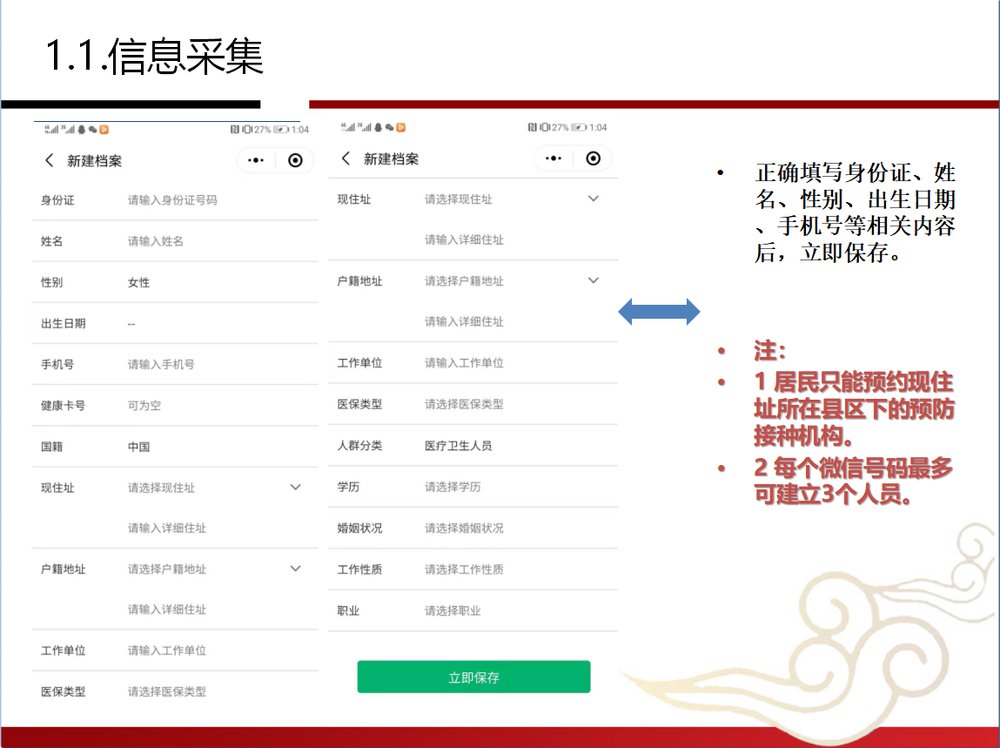The width and height of the screenshot is (1000, 748).
Task: Expand 现住址 dropdown on left phone screen
Action: 295,487
